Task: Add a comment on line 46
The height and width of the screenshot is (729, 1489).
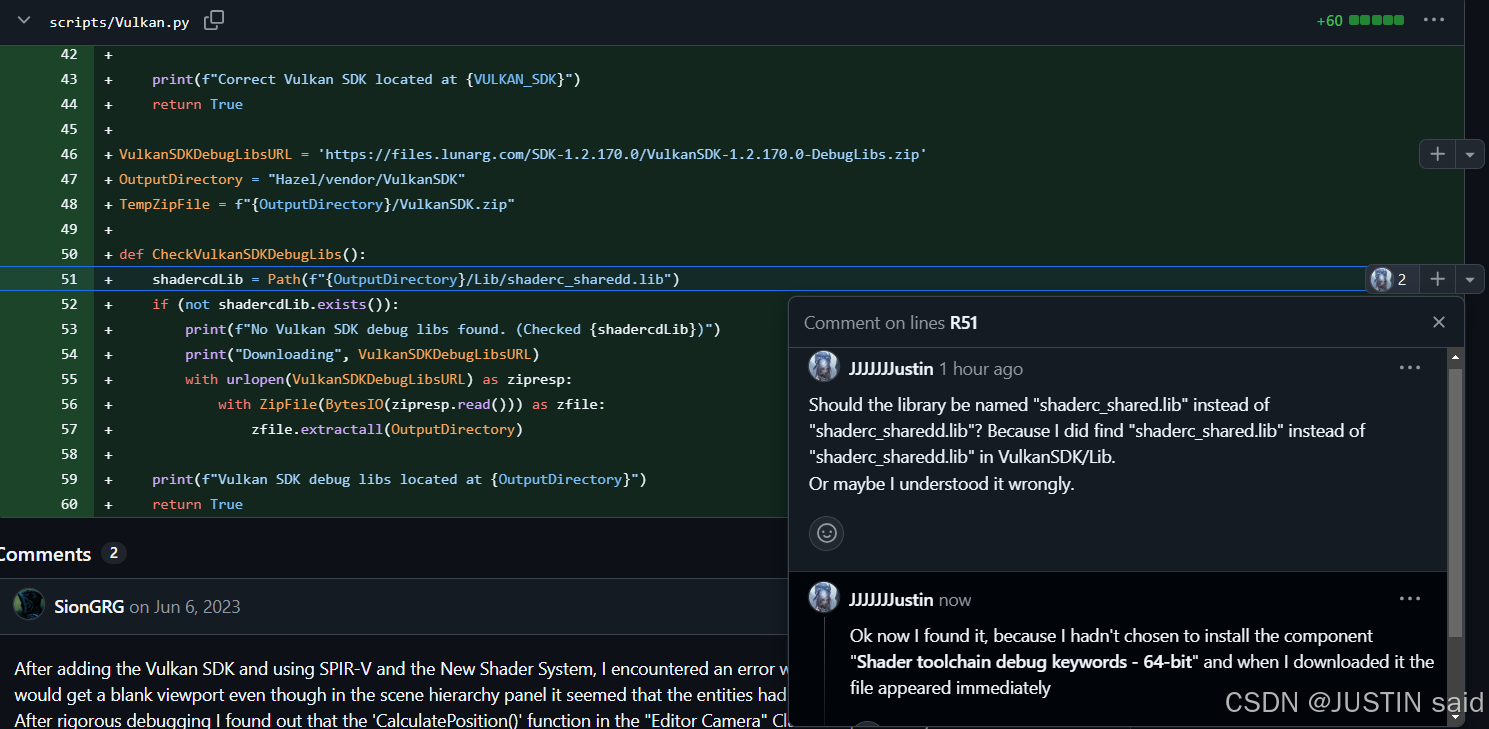Action: [x=1437, y=154]
